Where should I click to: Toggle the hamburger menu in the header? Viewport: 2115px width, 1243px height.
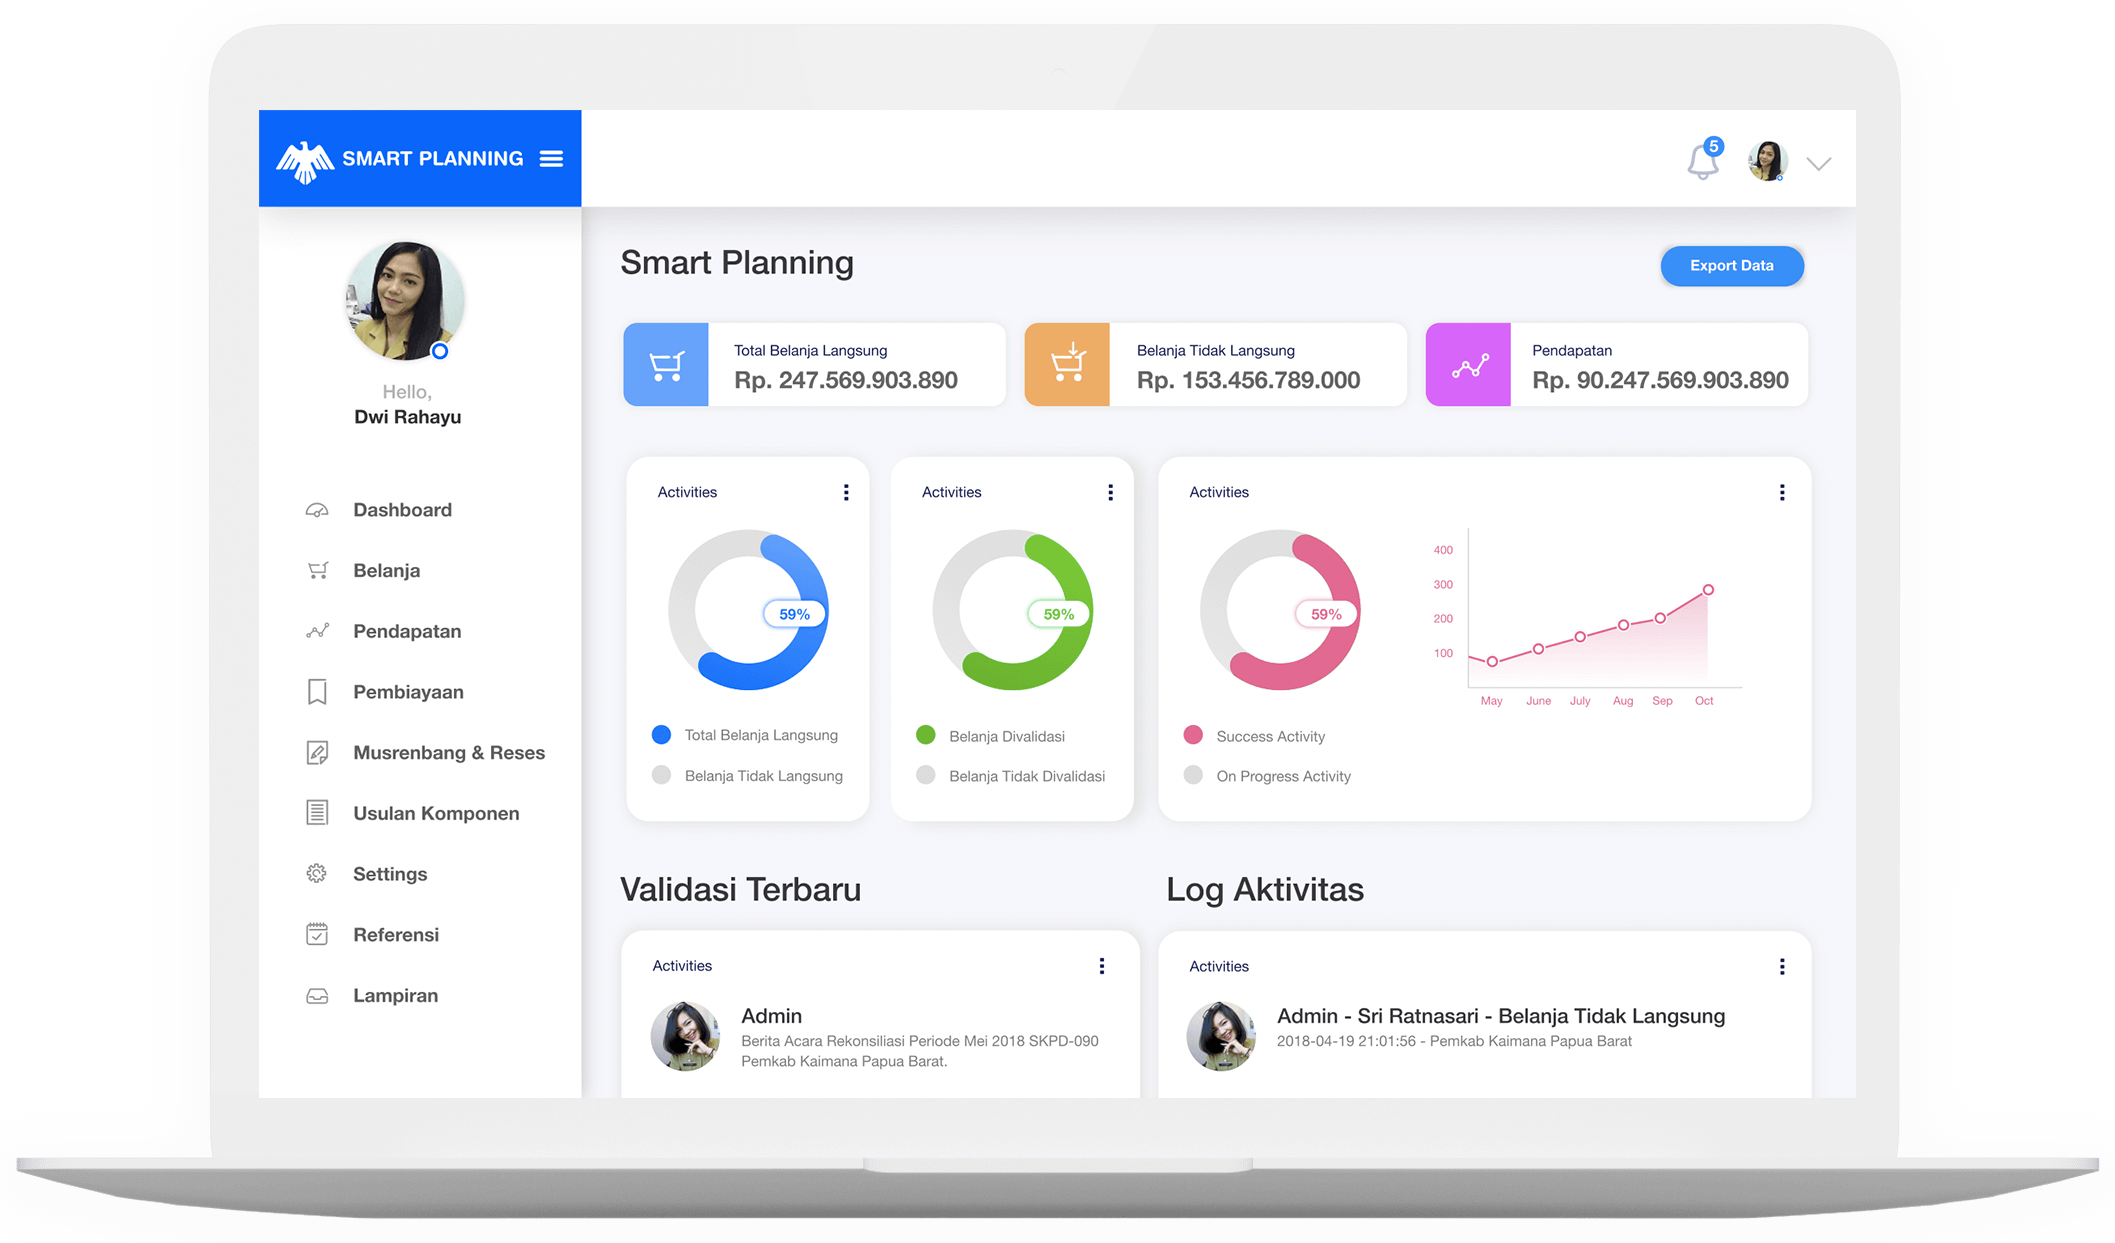click(551, 159)
